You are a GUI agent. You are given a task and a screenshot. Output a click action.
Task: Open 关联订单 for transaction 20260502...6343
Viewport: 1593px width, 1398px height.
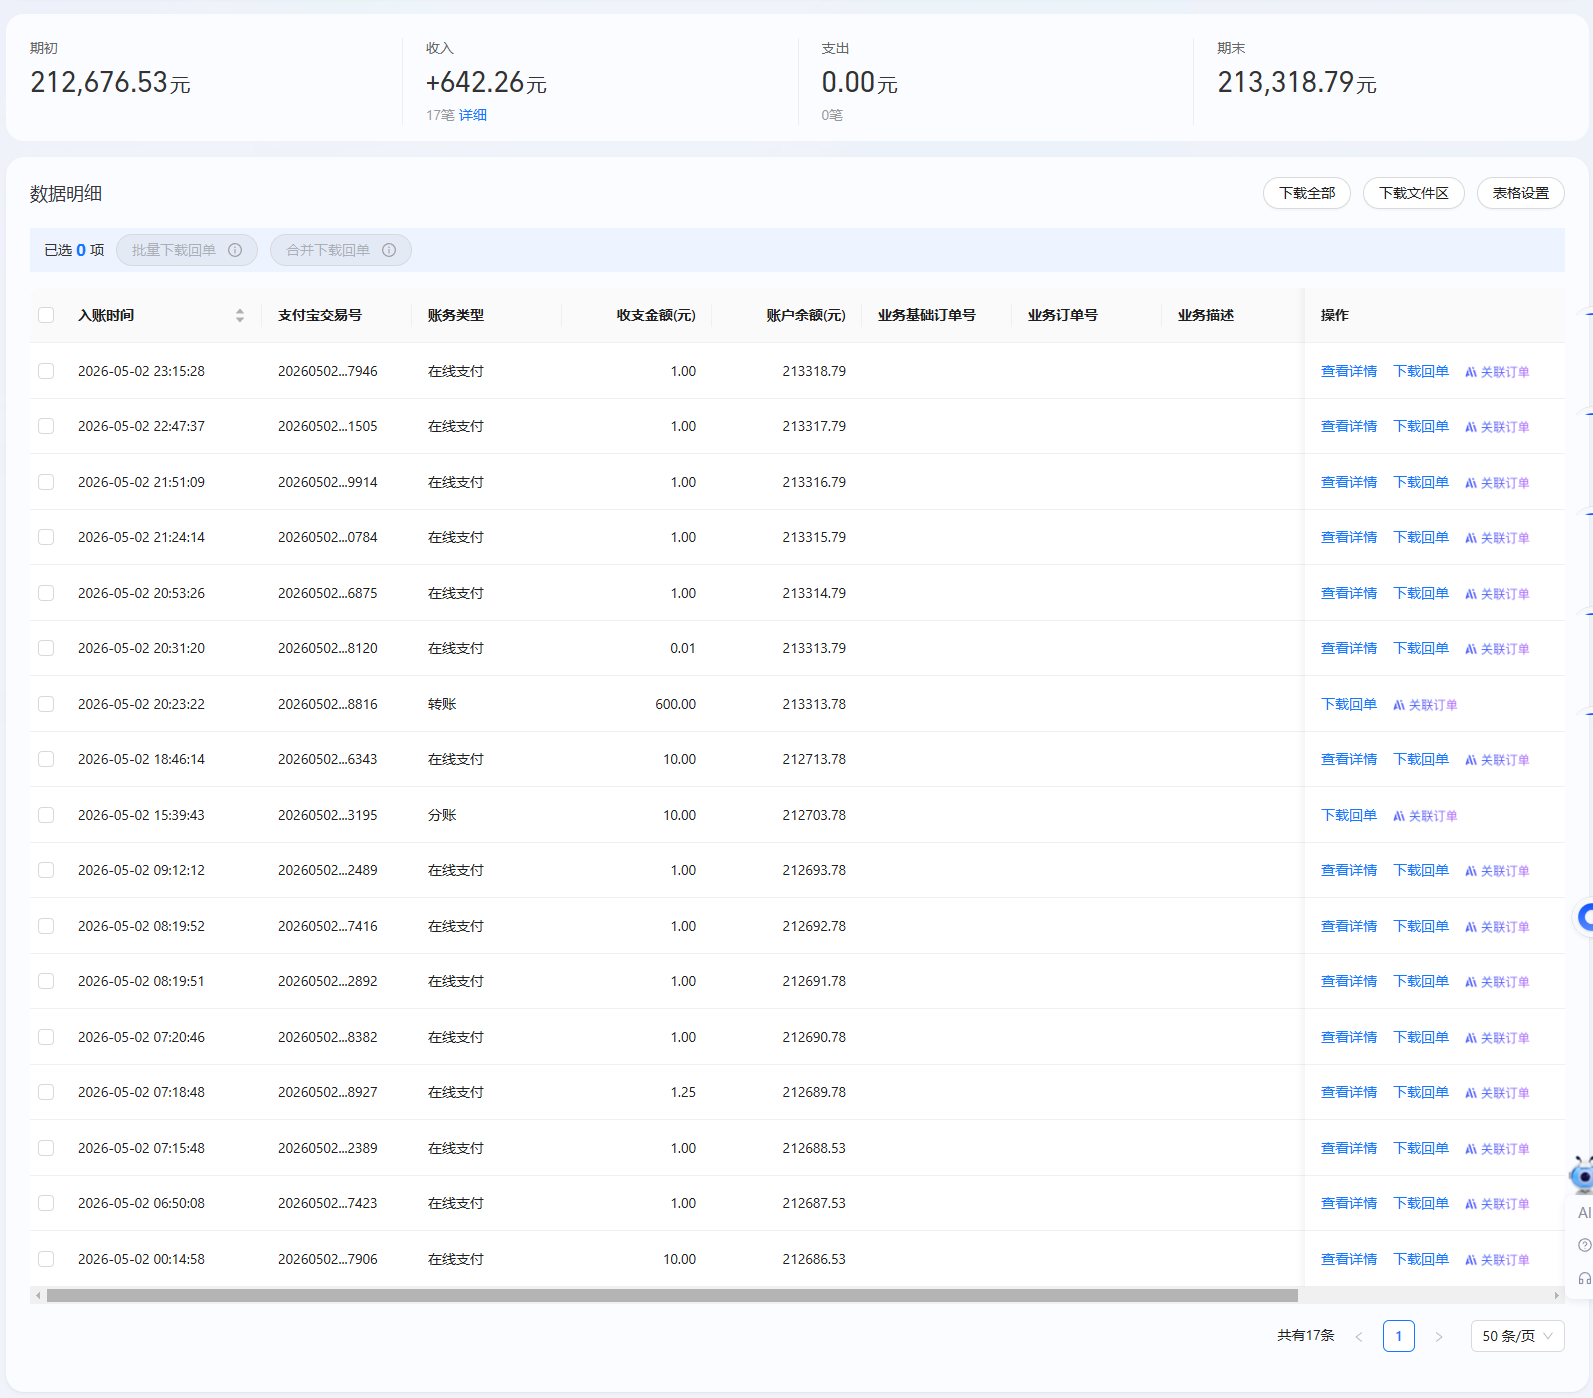pos(1497,760)
